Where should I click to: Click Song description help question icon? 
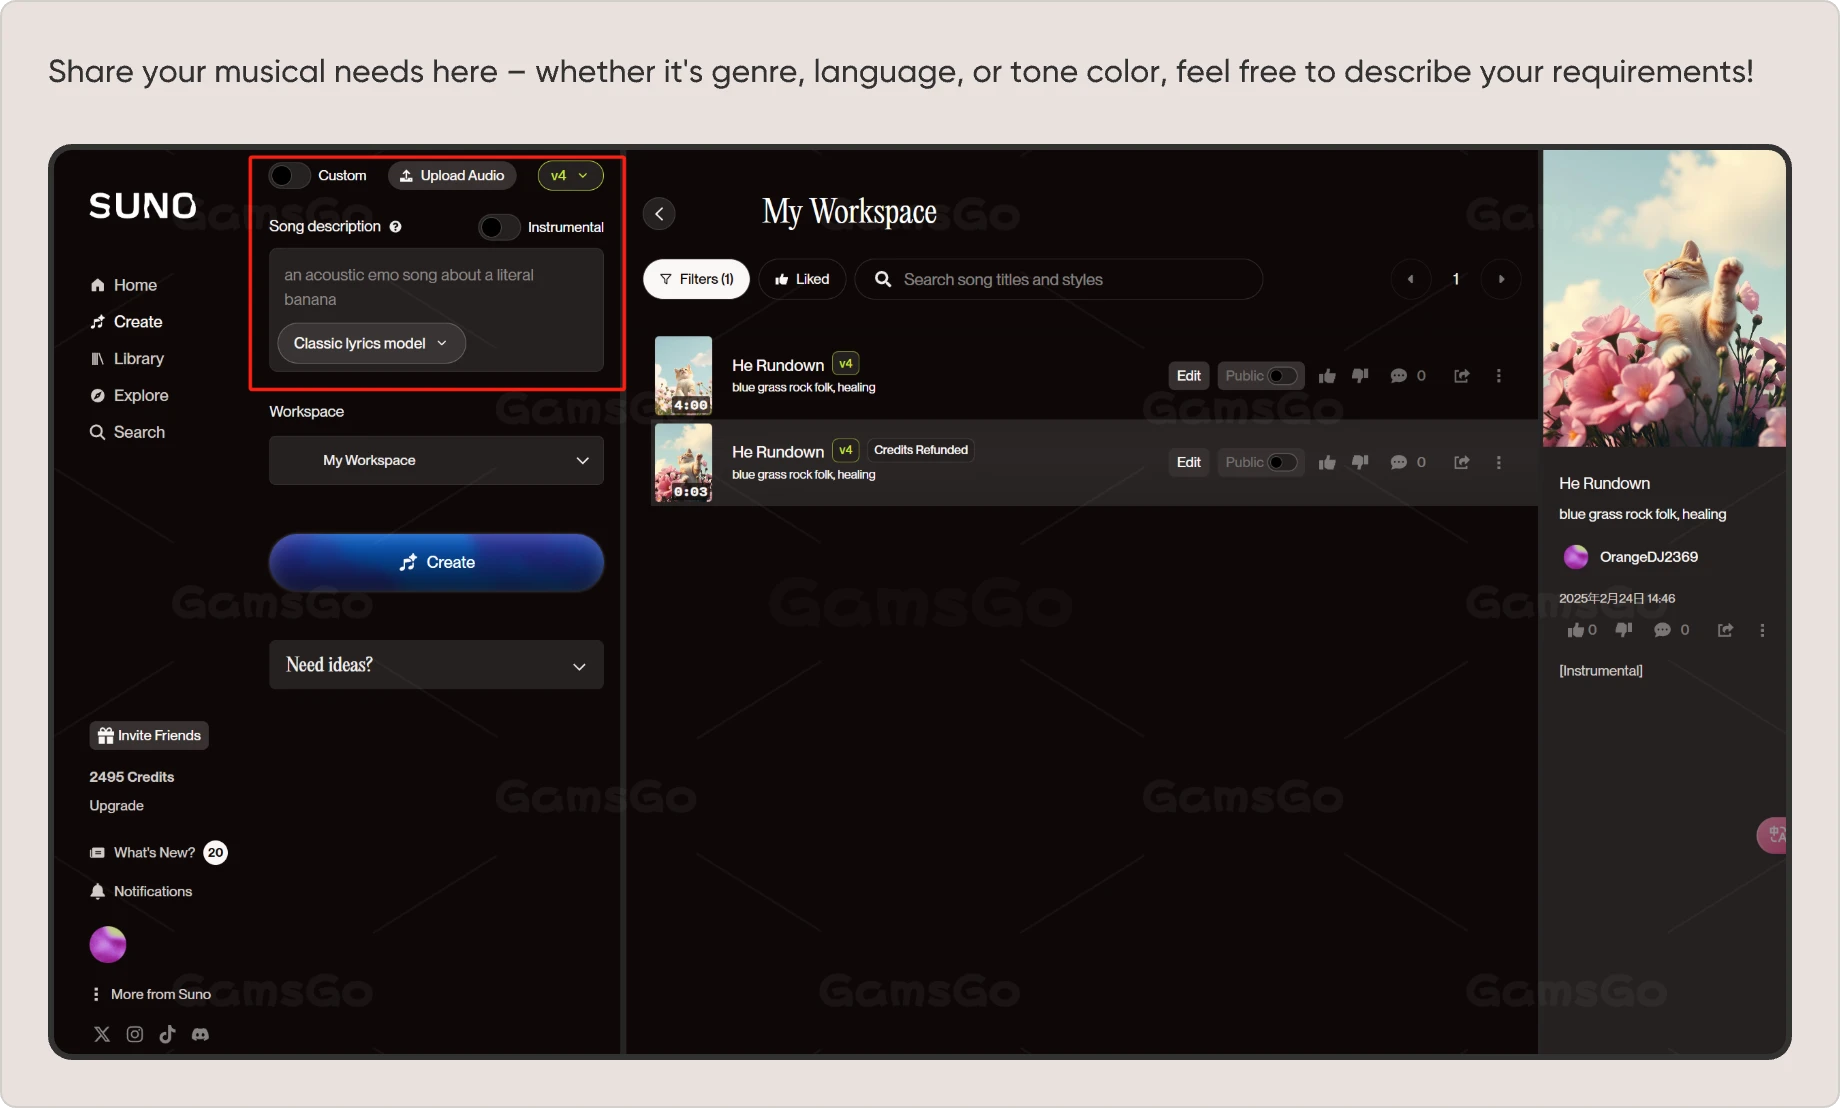click(396, 227)
